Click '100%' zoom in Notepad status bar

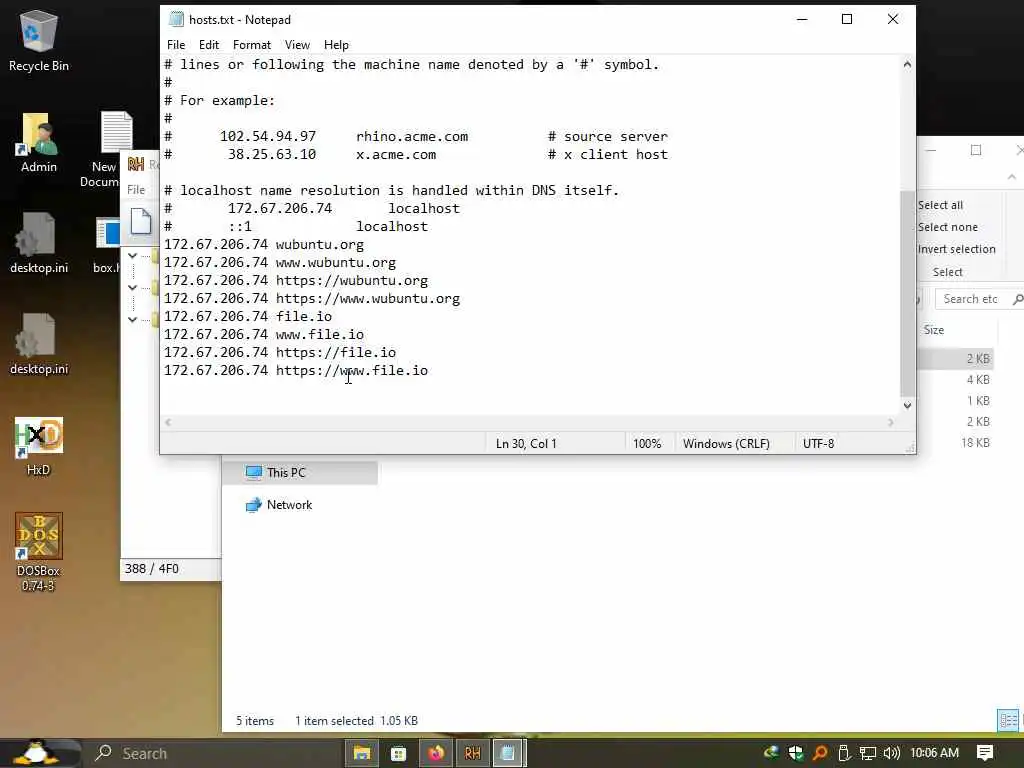click(x=647, y=443)
